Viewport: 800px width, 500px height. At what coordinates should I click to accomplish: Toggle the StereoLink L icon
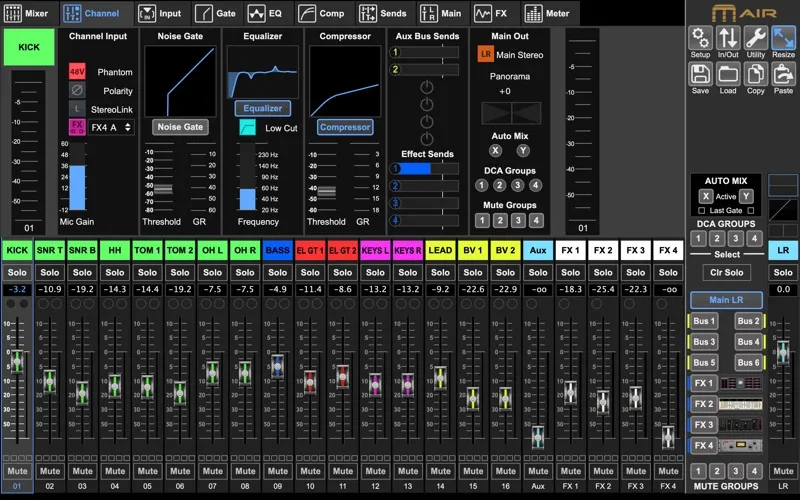coord(77,109)
